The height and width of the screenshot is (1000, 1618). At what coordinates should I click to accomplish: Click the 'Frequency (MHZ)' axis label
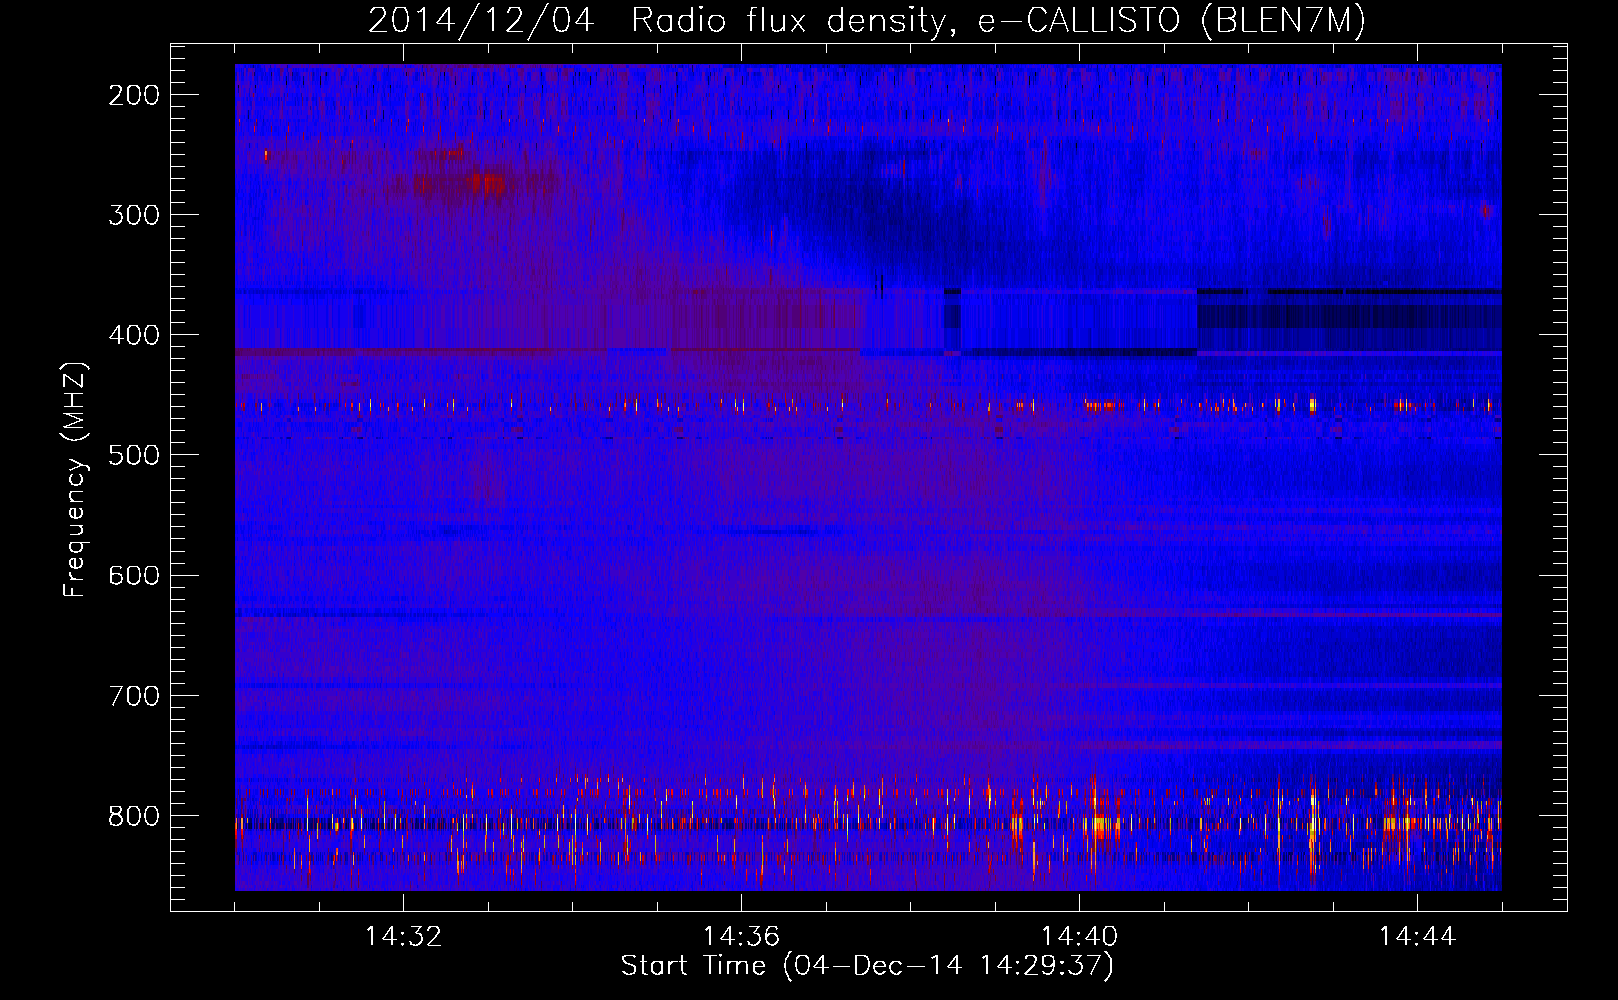pyautogui.click(x=75, y=479)
